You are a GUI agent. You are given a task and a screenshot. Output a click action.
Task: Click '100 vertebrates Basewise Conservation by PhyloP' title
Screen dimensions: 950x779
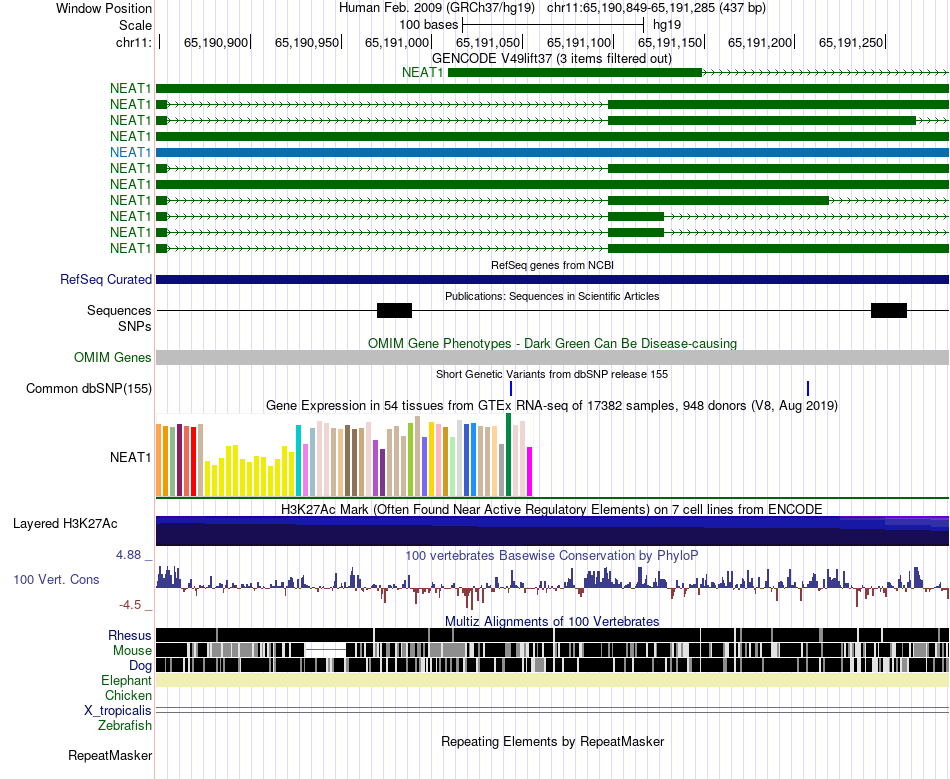point(552,555)
